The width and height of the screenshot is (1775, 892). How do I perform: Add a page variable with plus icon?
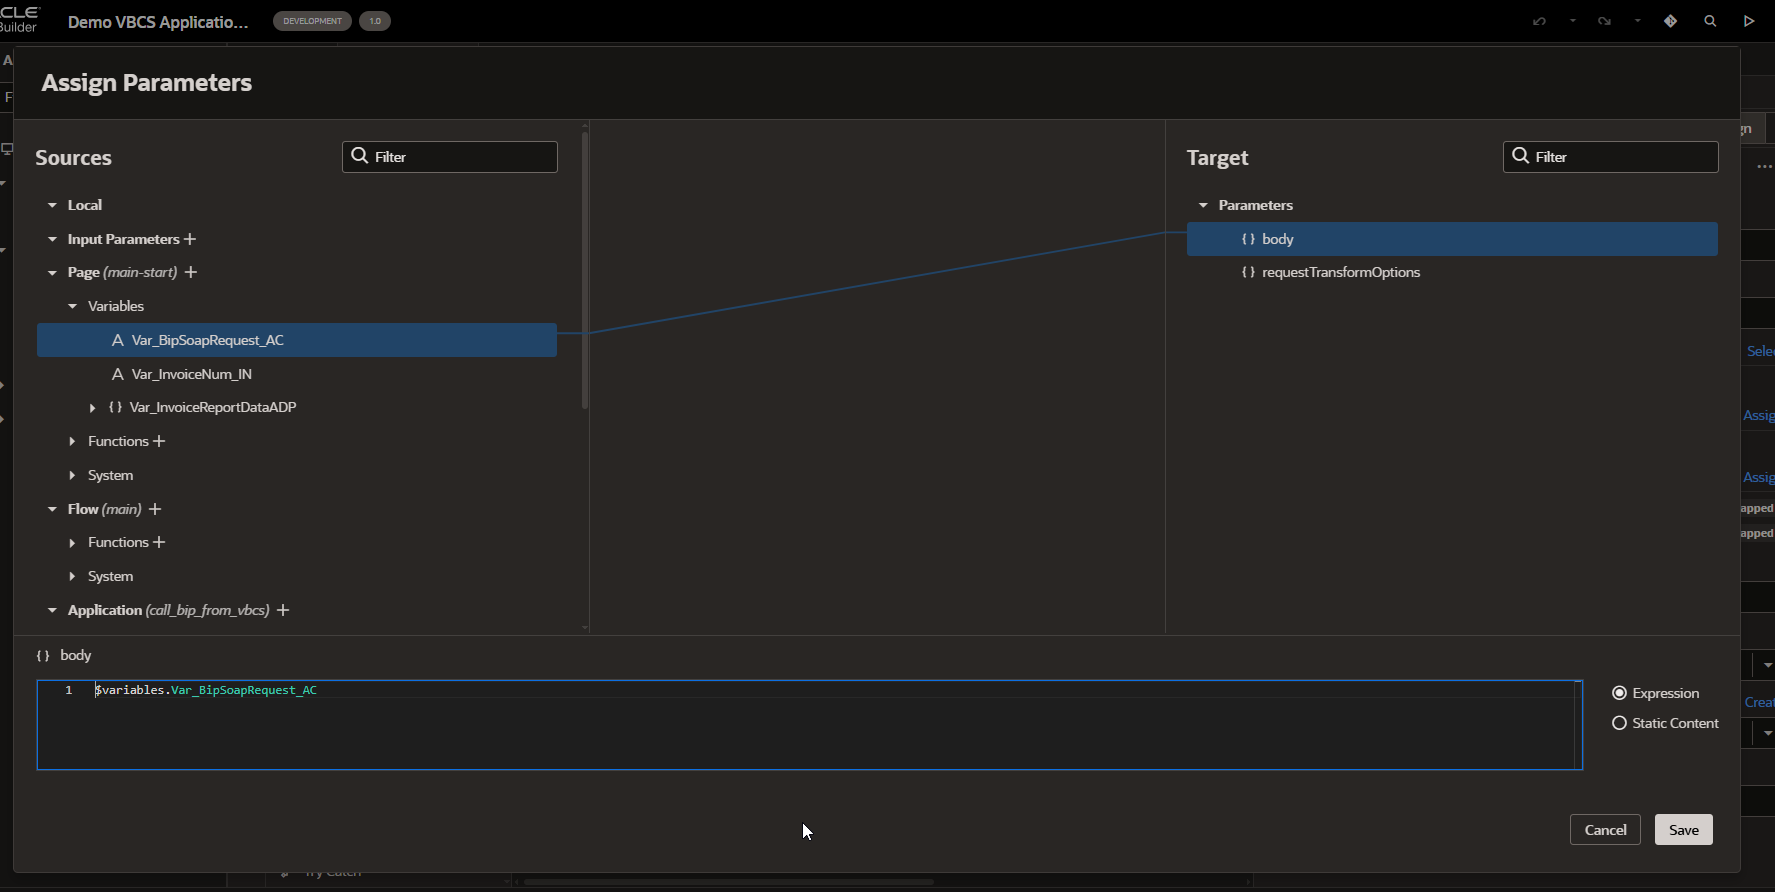191,272
